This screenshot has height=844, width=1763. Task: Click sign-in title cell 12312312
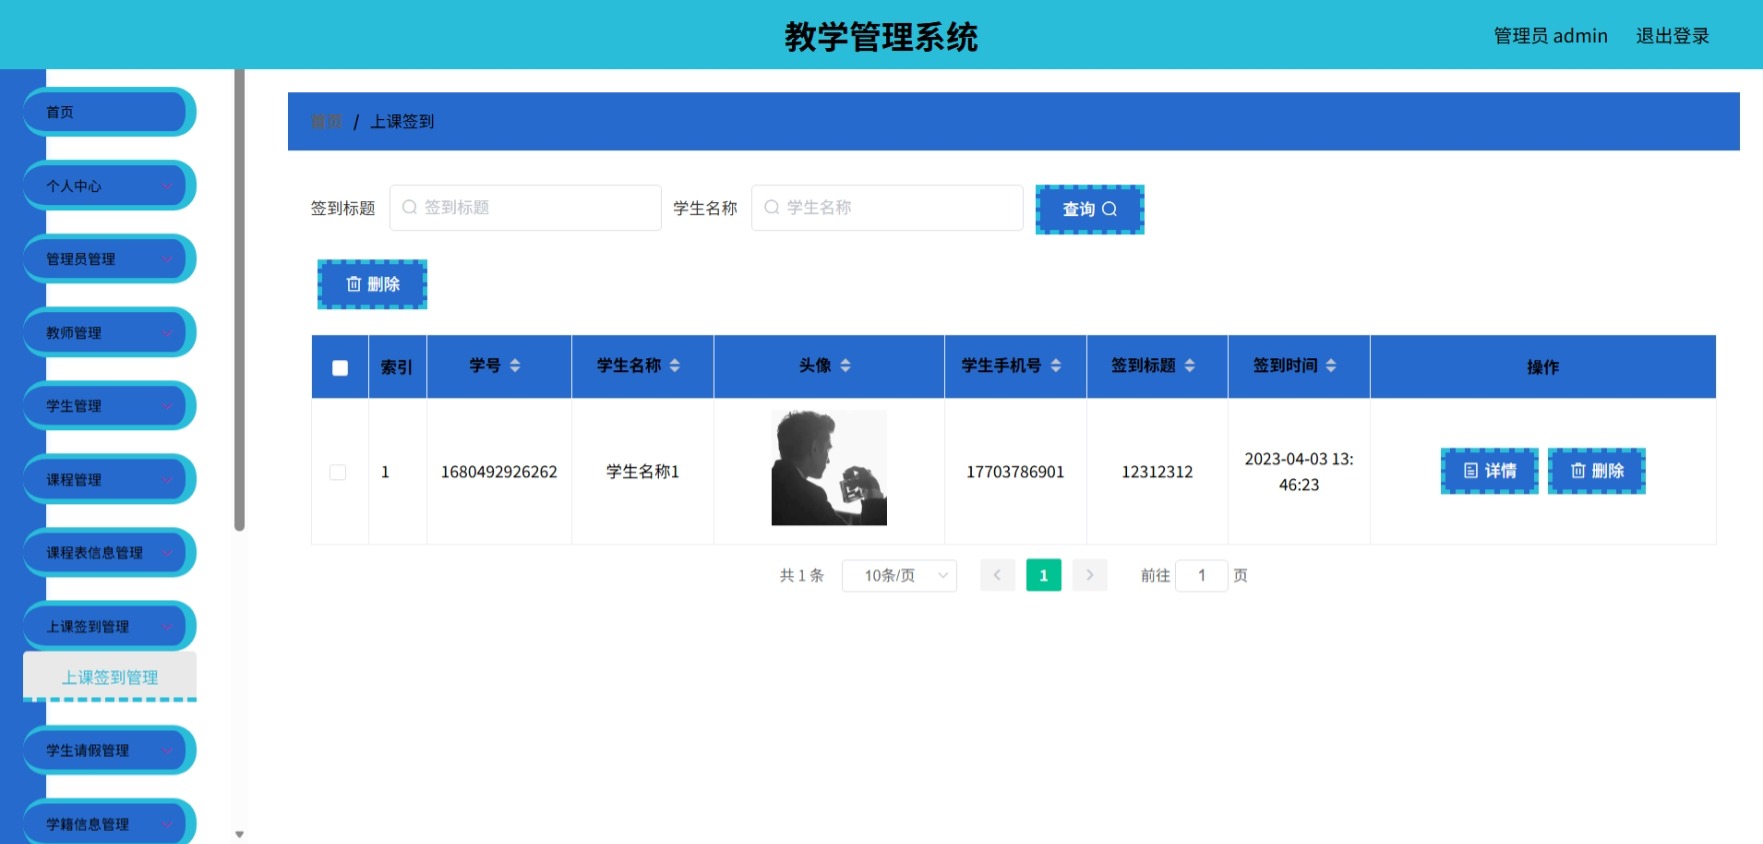click(x=1157, y=472)
